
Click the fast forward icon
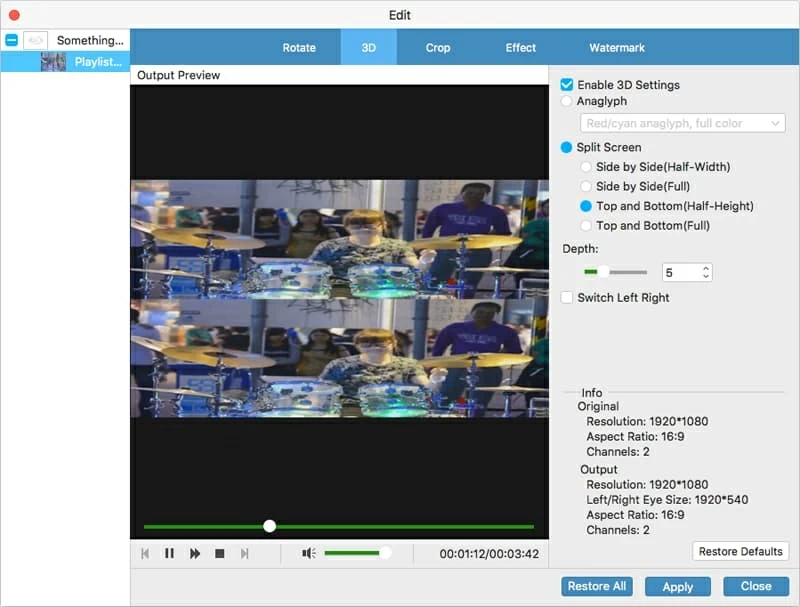tap(195, 553)
